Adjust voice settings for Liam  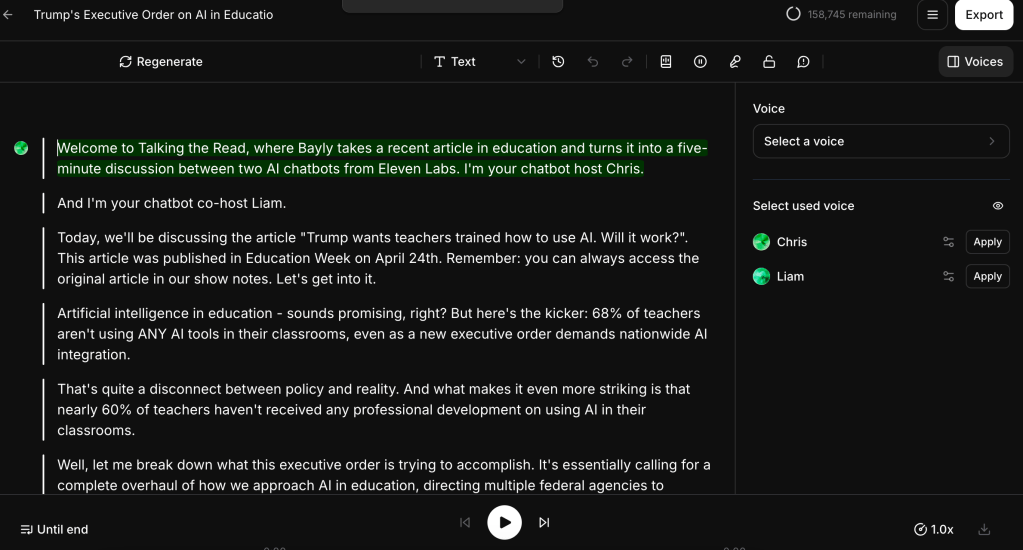point(948,277)
